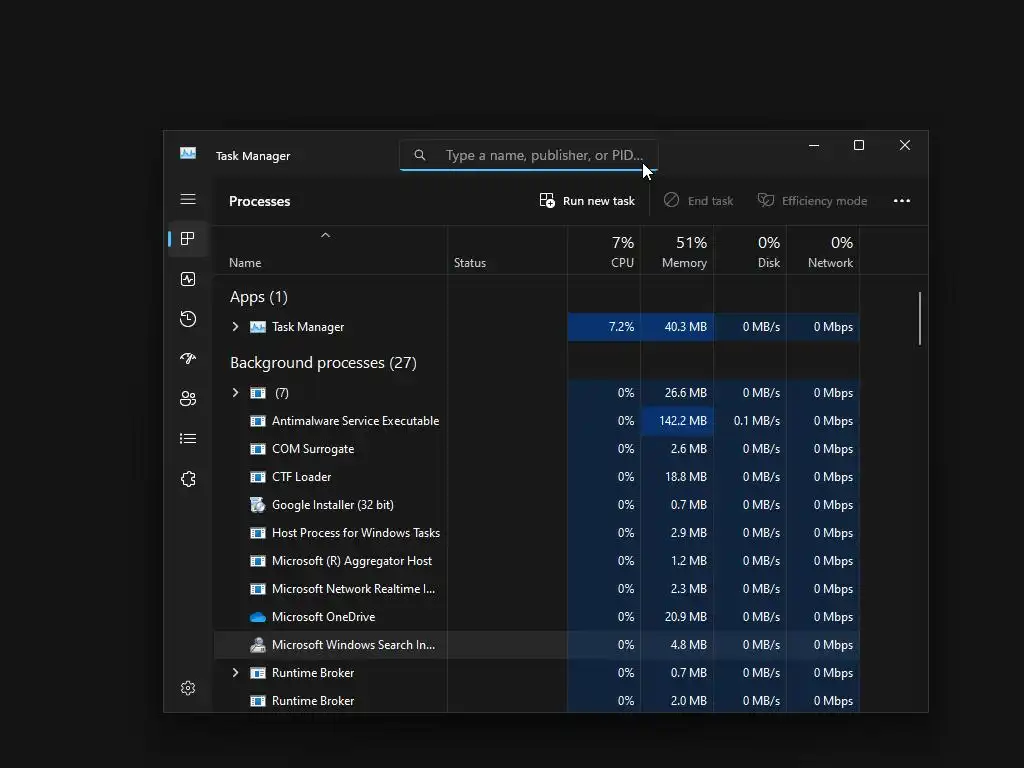Click the Task Manager process row icon

click(258, 327)
